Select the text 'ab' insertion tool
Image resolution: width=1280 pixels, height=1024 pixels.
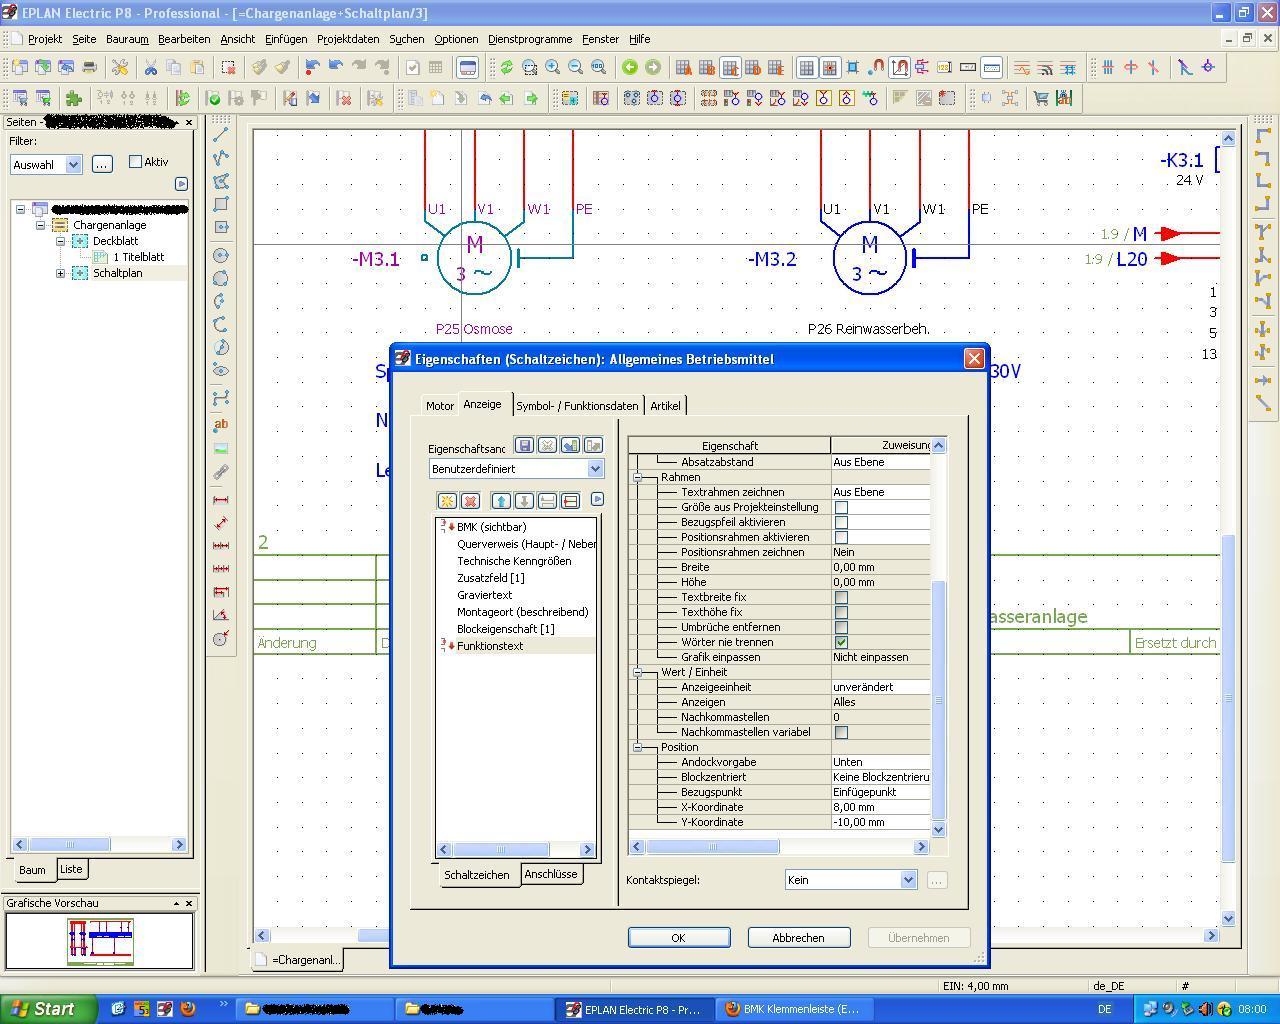tap(221, 424)
